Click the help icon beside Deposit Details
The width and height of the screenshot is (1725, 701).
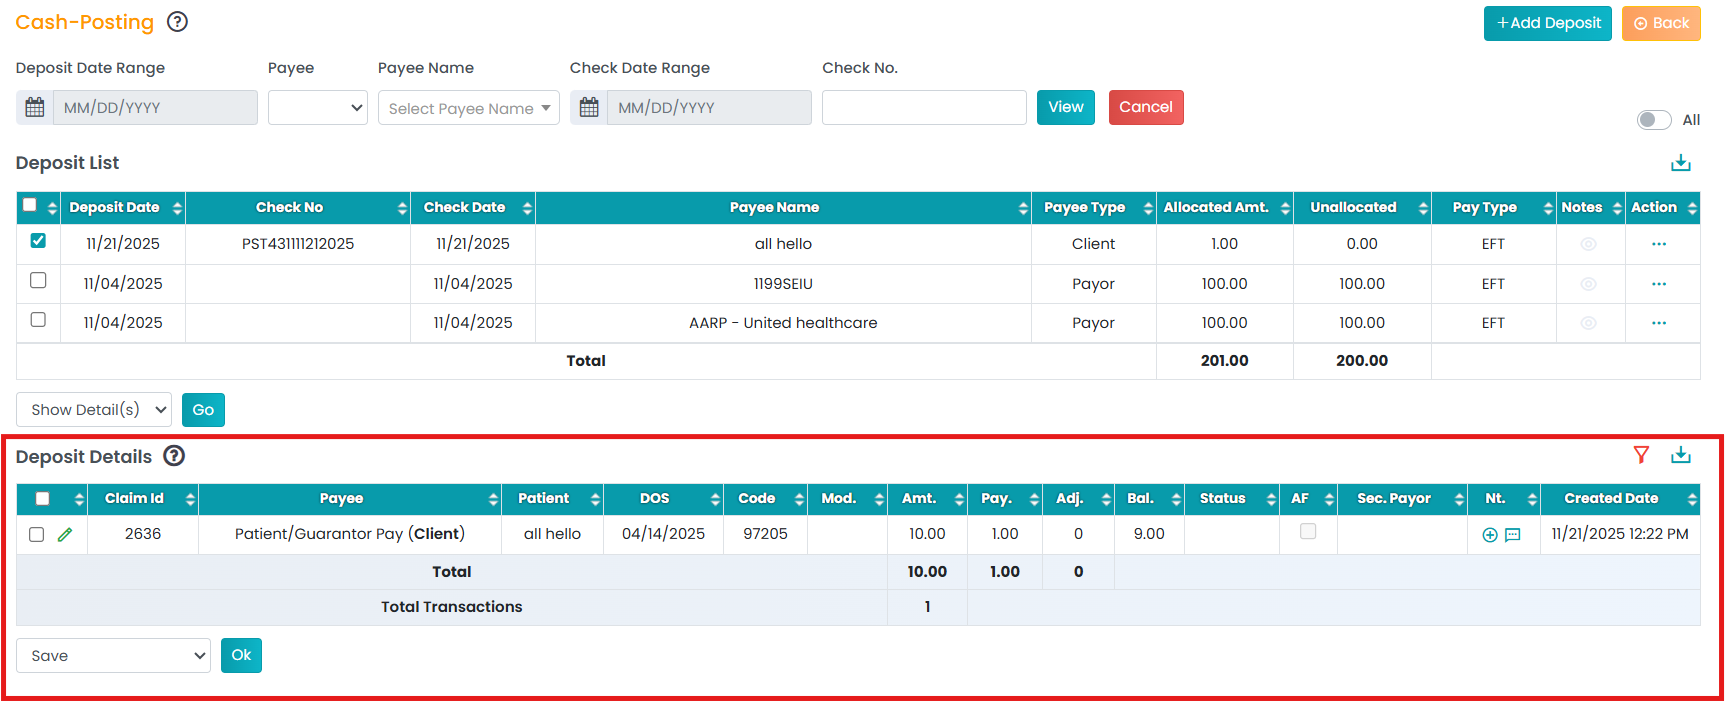coord(174,456)
